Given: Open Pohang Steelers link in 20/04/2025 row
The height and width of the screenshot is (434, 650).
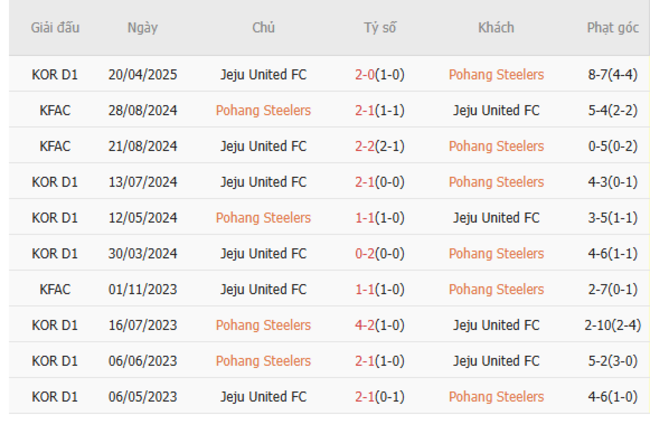Looking at the screenshot, I should click(496, 75).
